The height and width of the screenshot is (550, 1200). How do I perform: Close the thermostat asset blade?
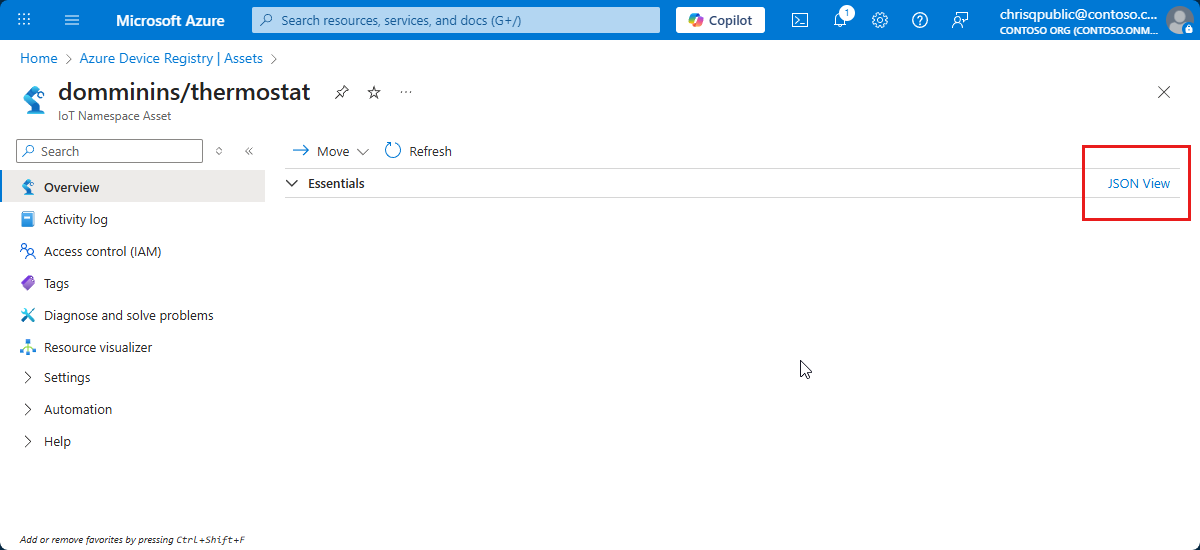click(x=1164, y=92)
